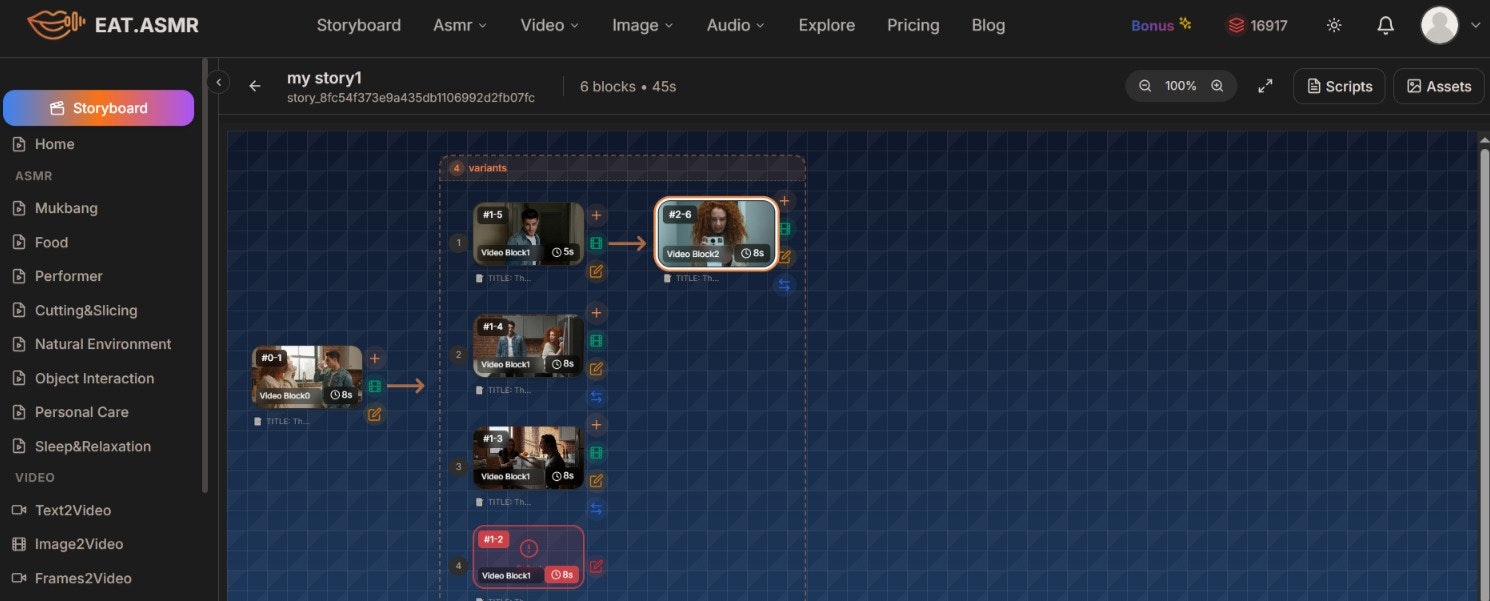Click the blue swap arrows beside block #1-4
The height and width of the screenshot is (601, 1490).
click(x=596, y=397)
